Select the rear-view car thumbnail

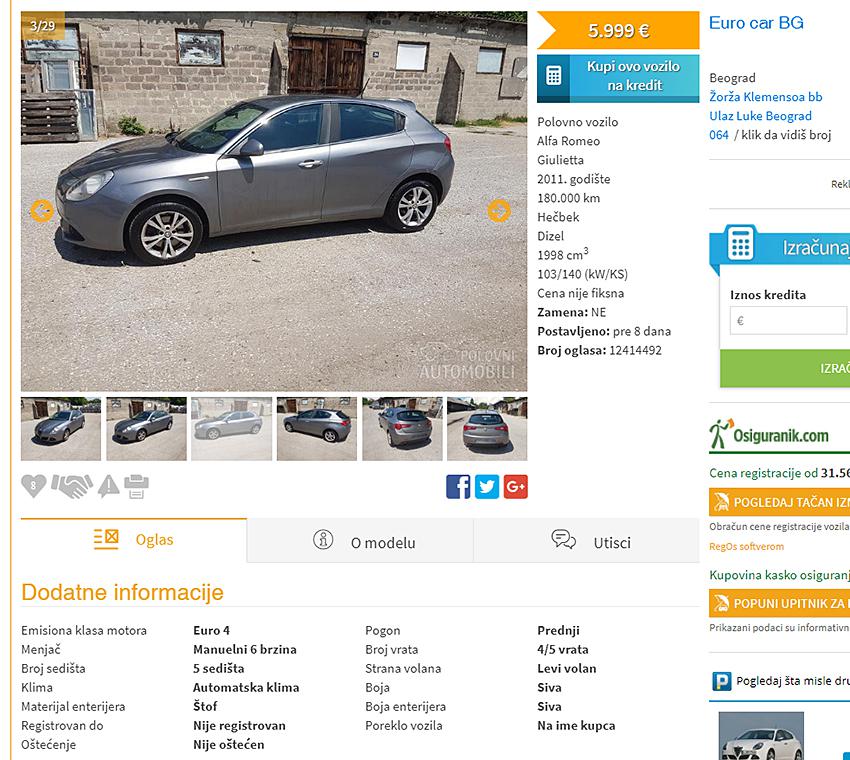[487, 429]
